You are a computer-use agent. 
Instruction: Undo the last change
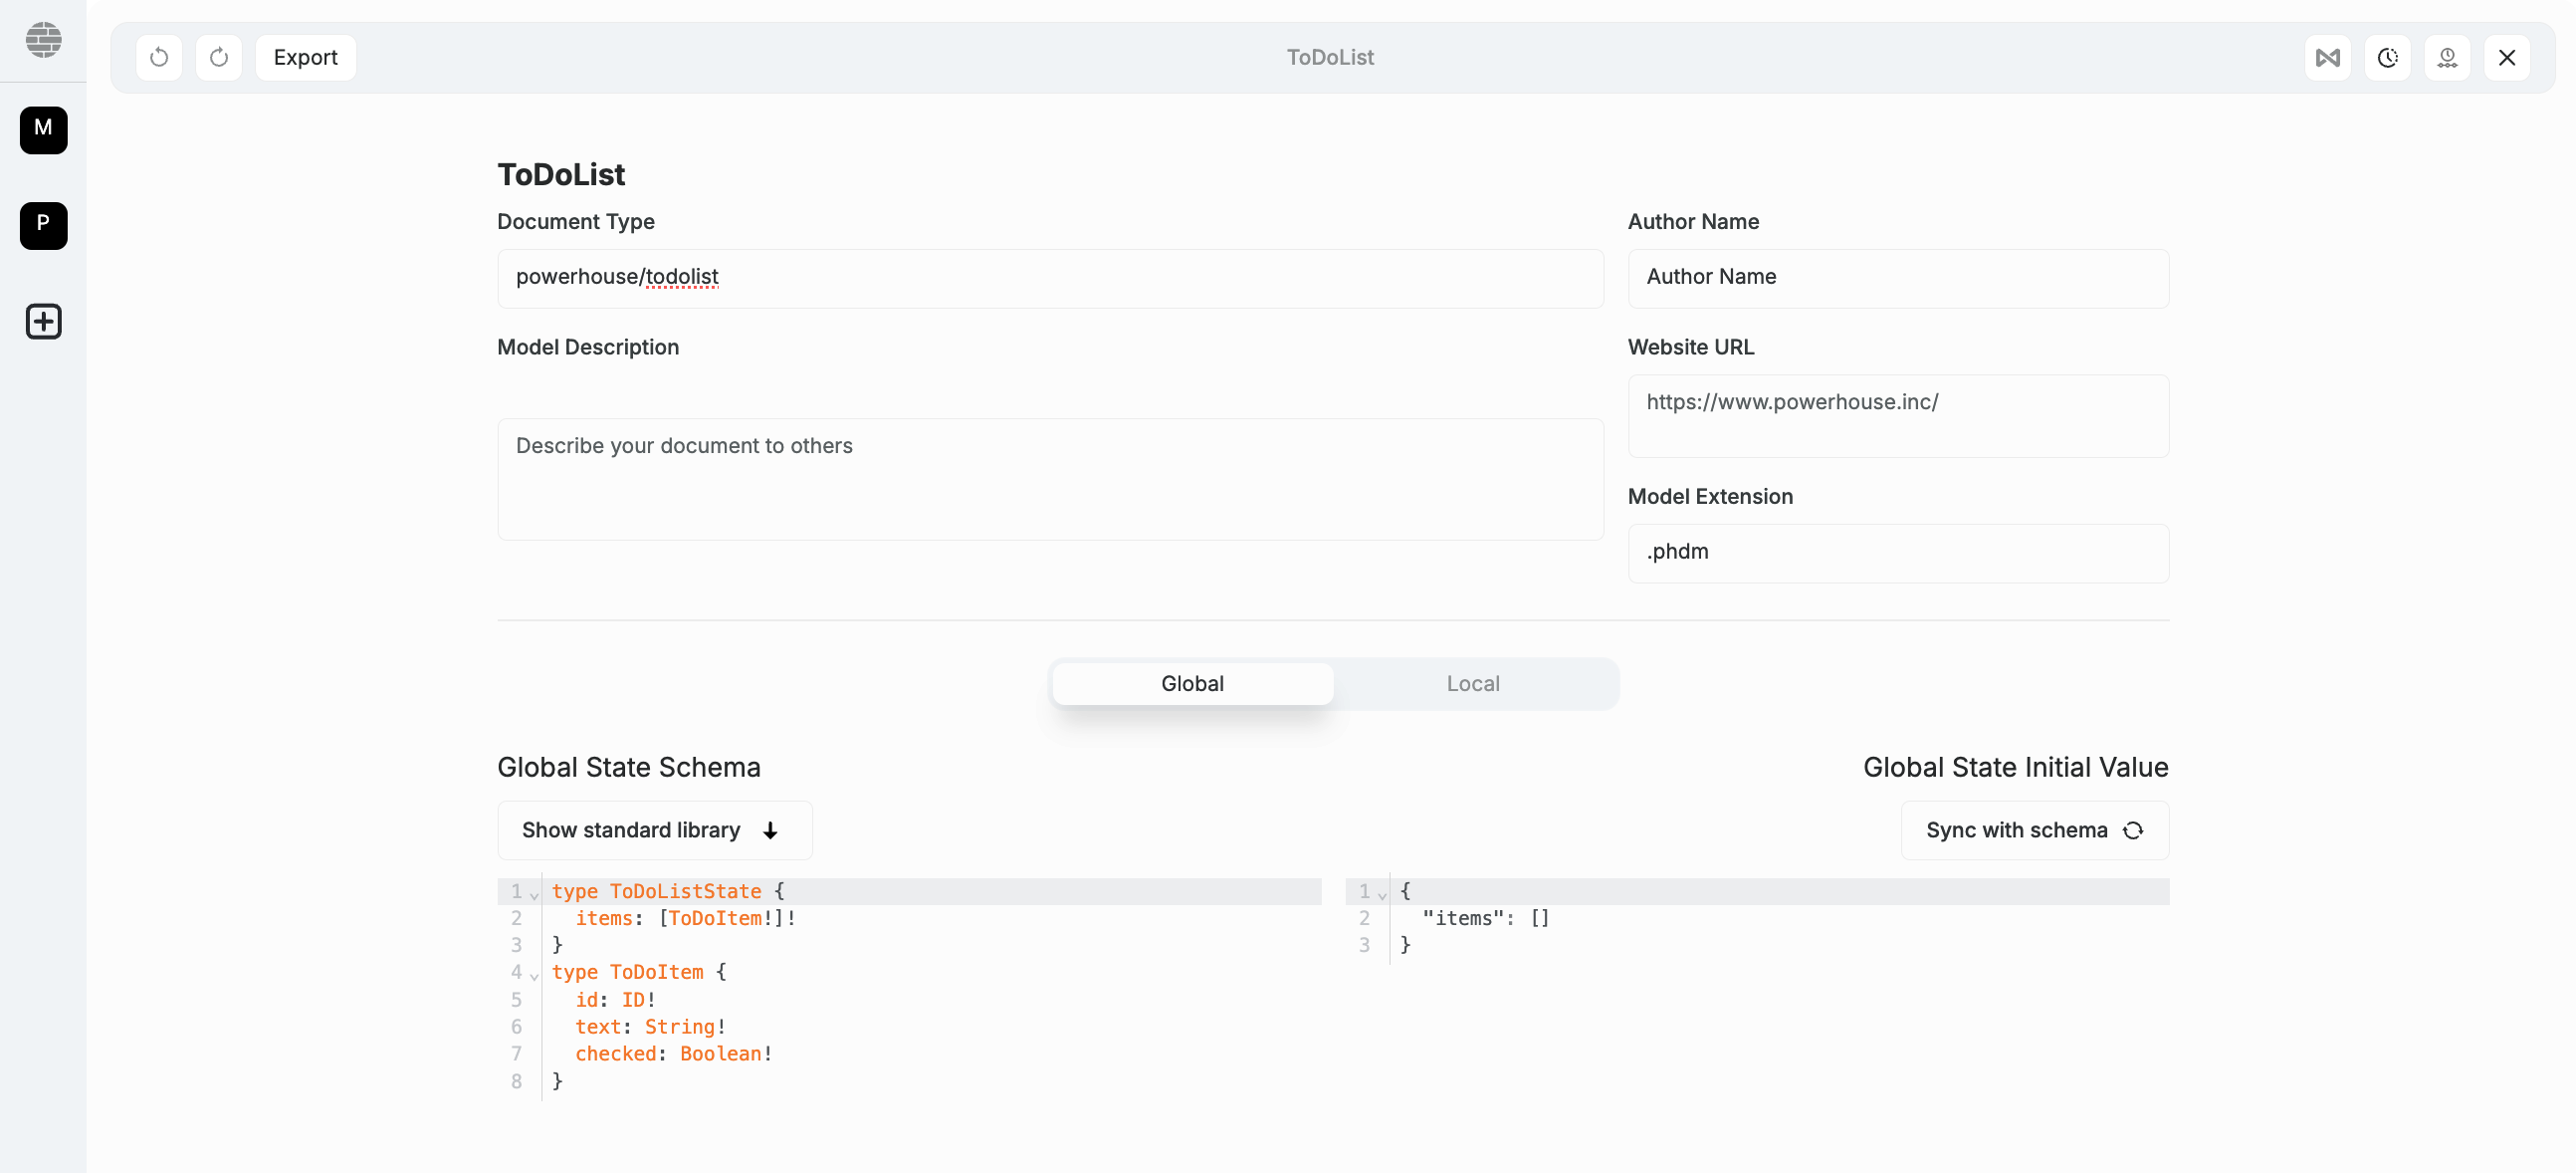(159, 57)
